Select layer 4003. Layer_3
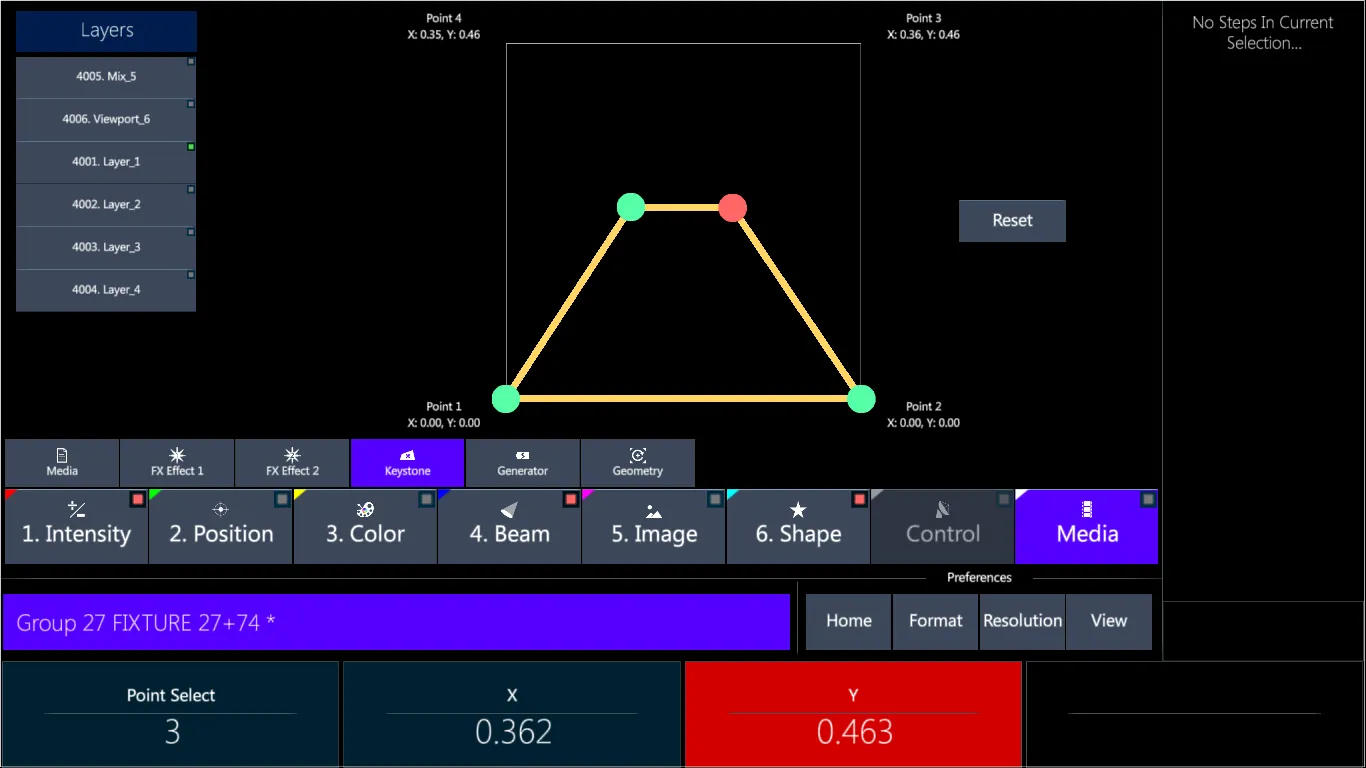This screenshot has width=1366, height=768. (106, 248)
